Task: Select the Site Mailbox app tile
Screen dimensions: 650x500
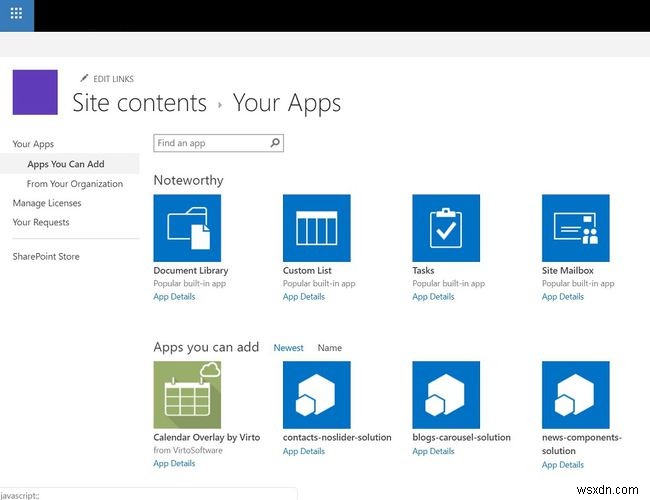Action: 576,228
